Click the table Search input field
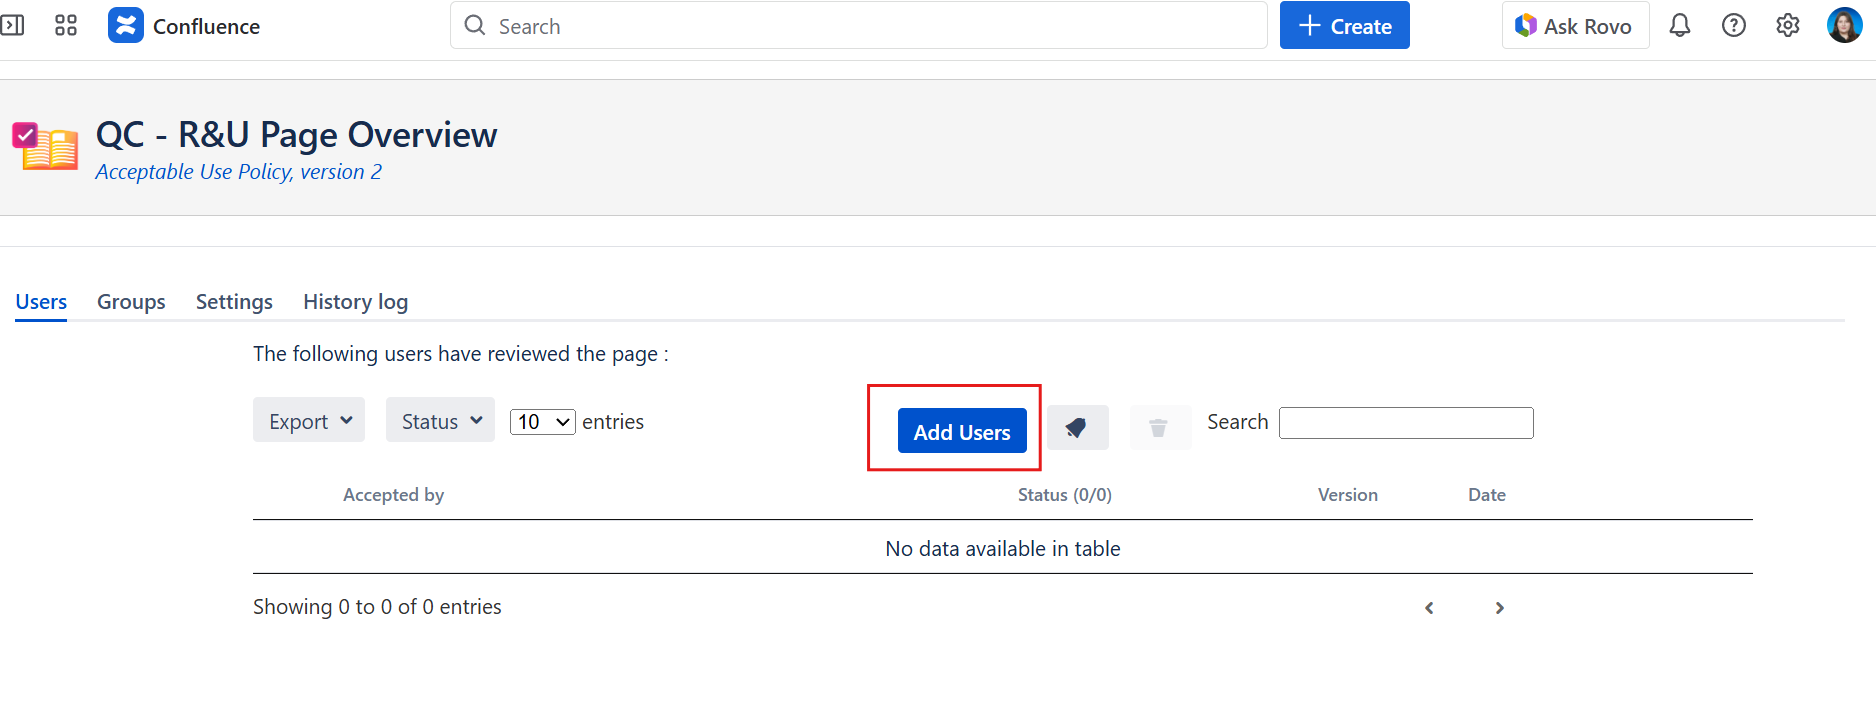 point(1405,423)
